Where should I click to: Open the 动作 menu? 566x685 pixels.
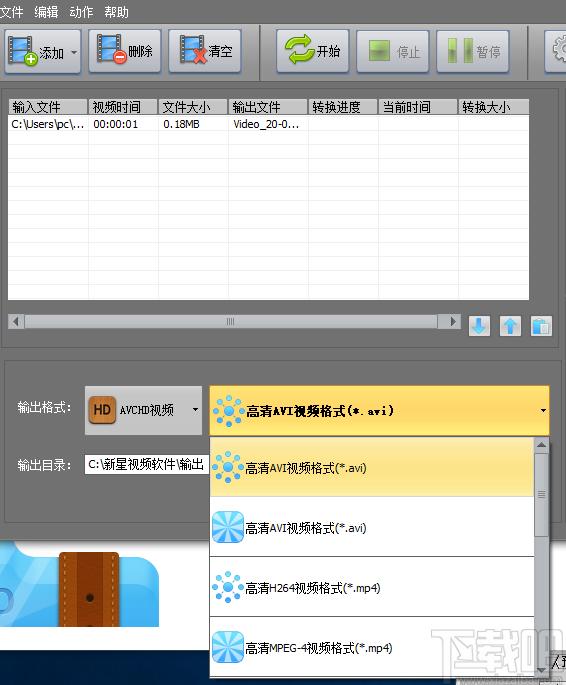pyautogui.click(x=81, y=12)
